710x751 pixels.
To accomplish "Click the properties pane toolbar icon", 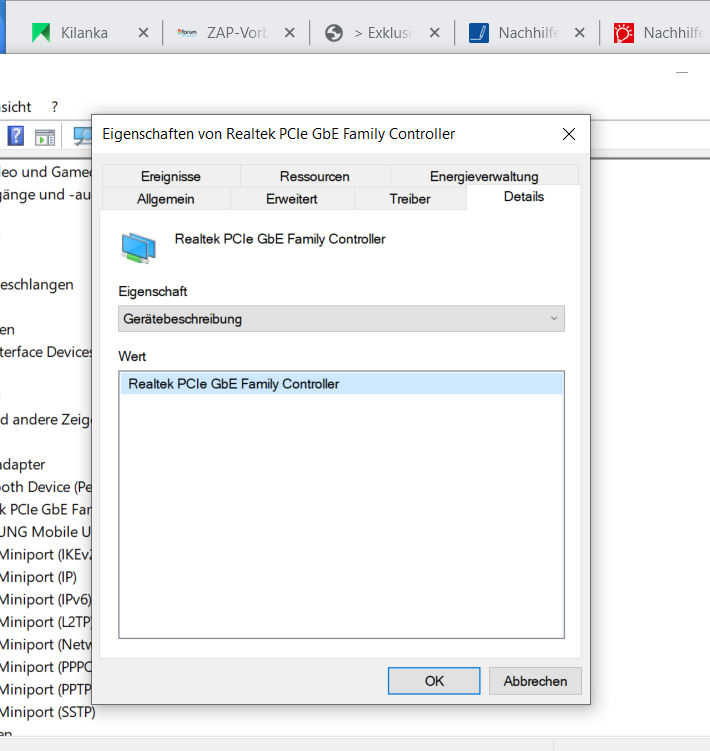I will [x=45, y=137].
